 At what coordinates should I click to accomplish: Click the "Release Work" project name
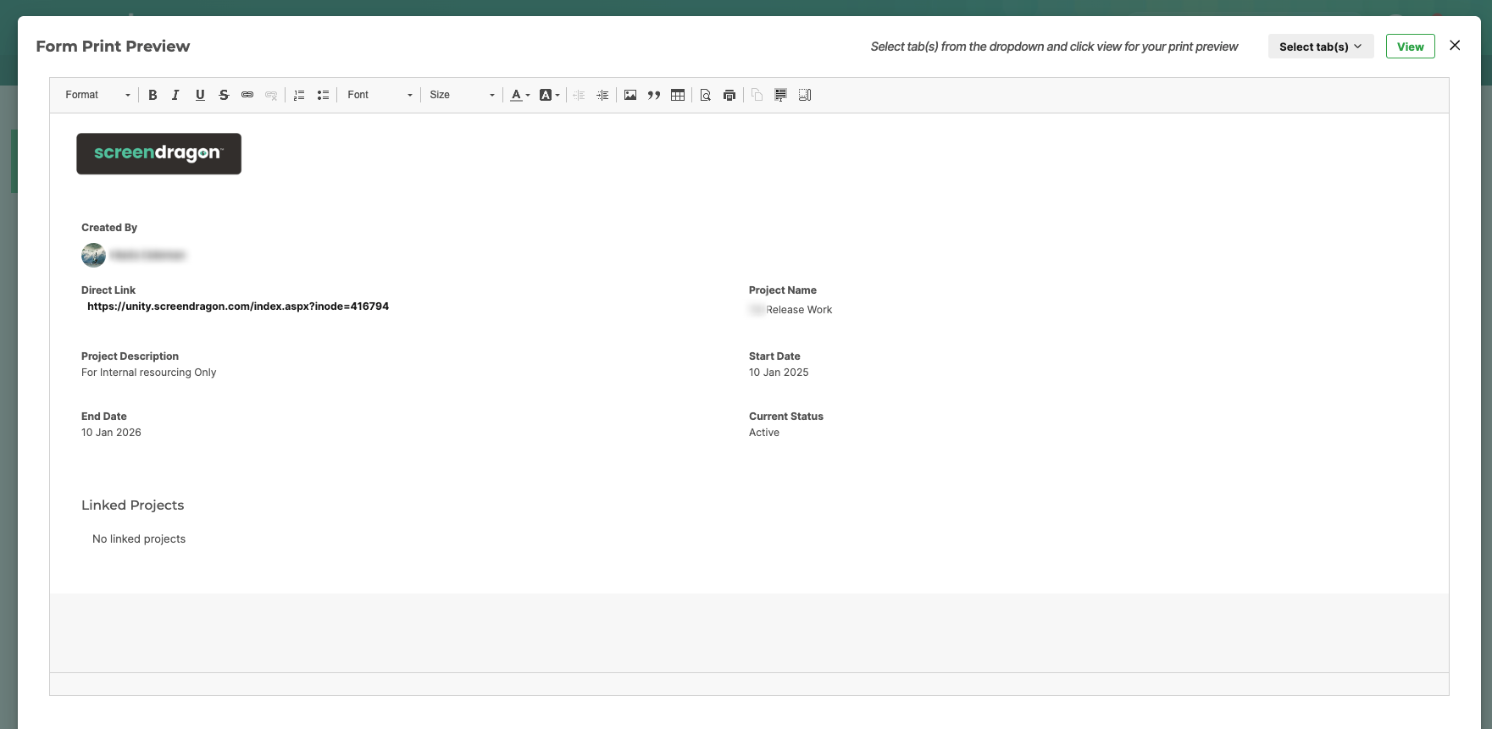click(799, 310)
